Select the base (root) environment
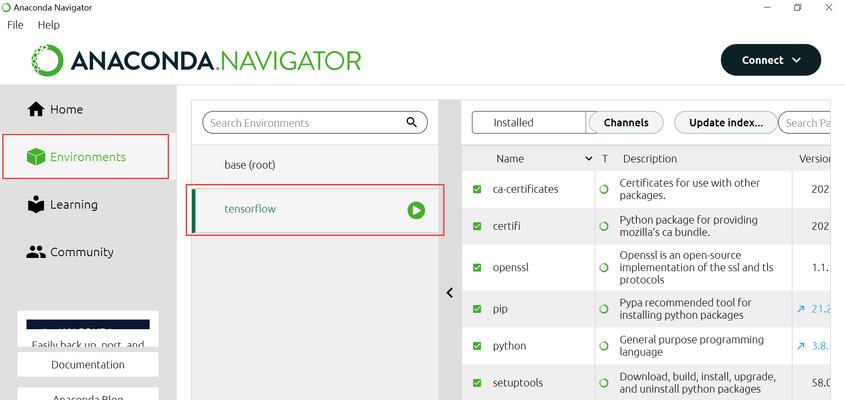 tap(315, 164)
